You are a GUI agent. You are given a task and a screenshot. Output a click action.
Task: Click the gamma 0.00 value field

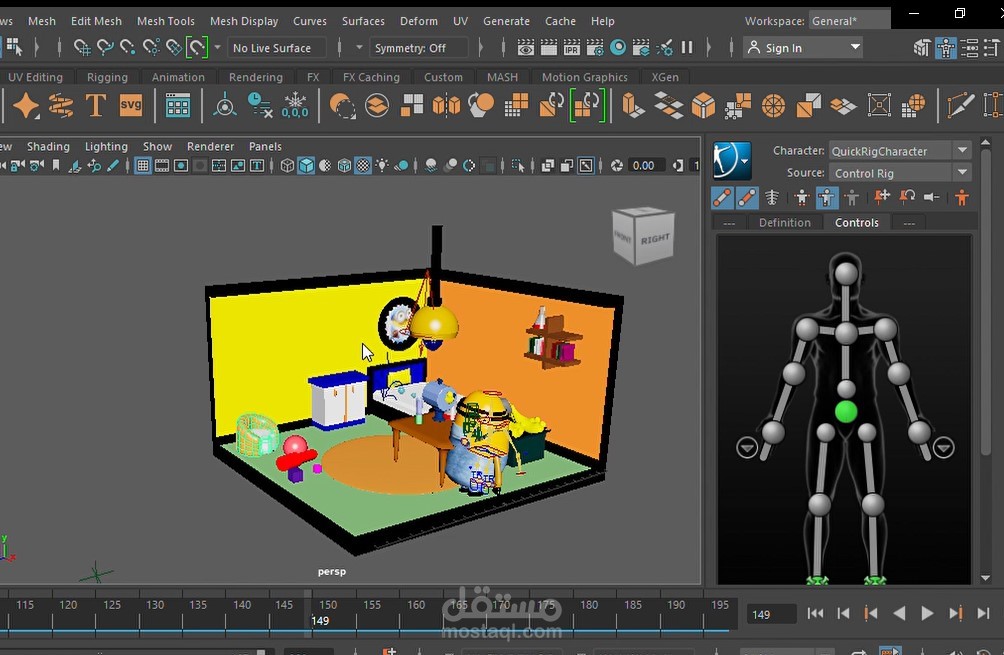pos(644,166)
